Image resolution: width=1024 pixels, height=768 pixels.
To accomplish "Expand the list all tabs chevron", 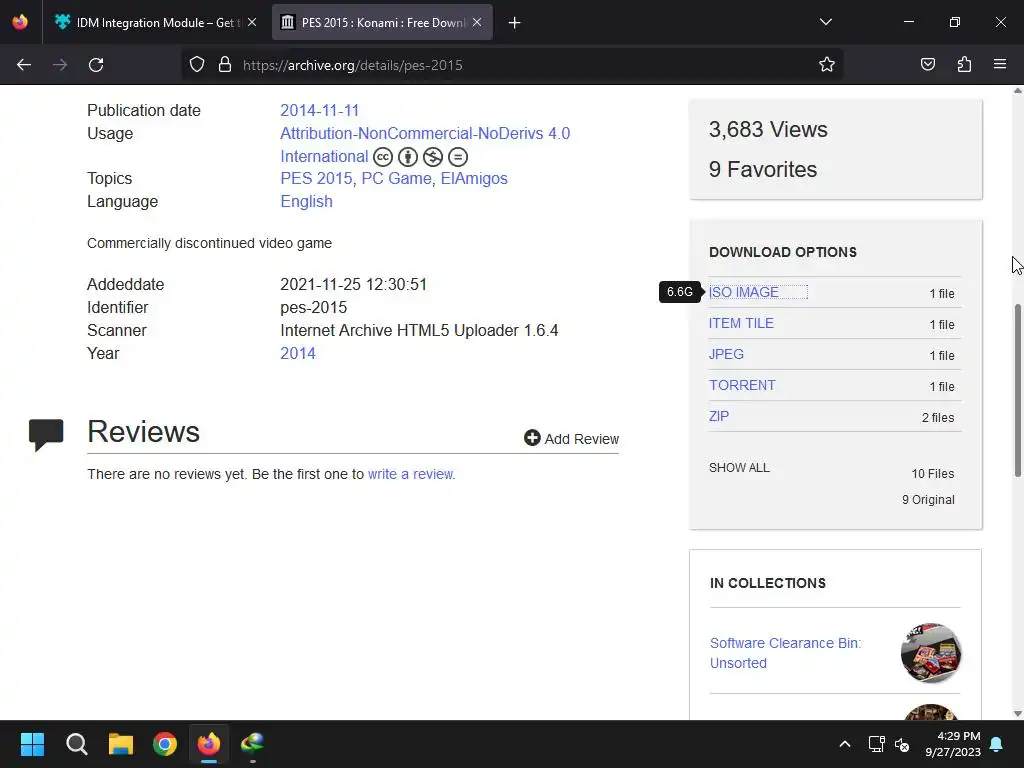I will pyautogui.click(x=826, y=22).
